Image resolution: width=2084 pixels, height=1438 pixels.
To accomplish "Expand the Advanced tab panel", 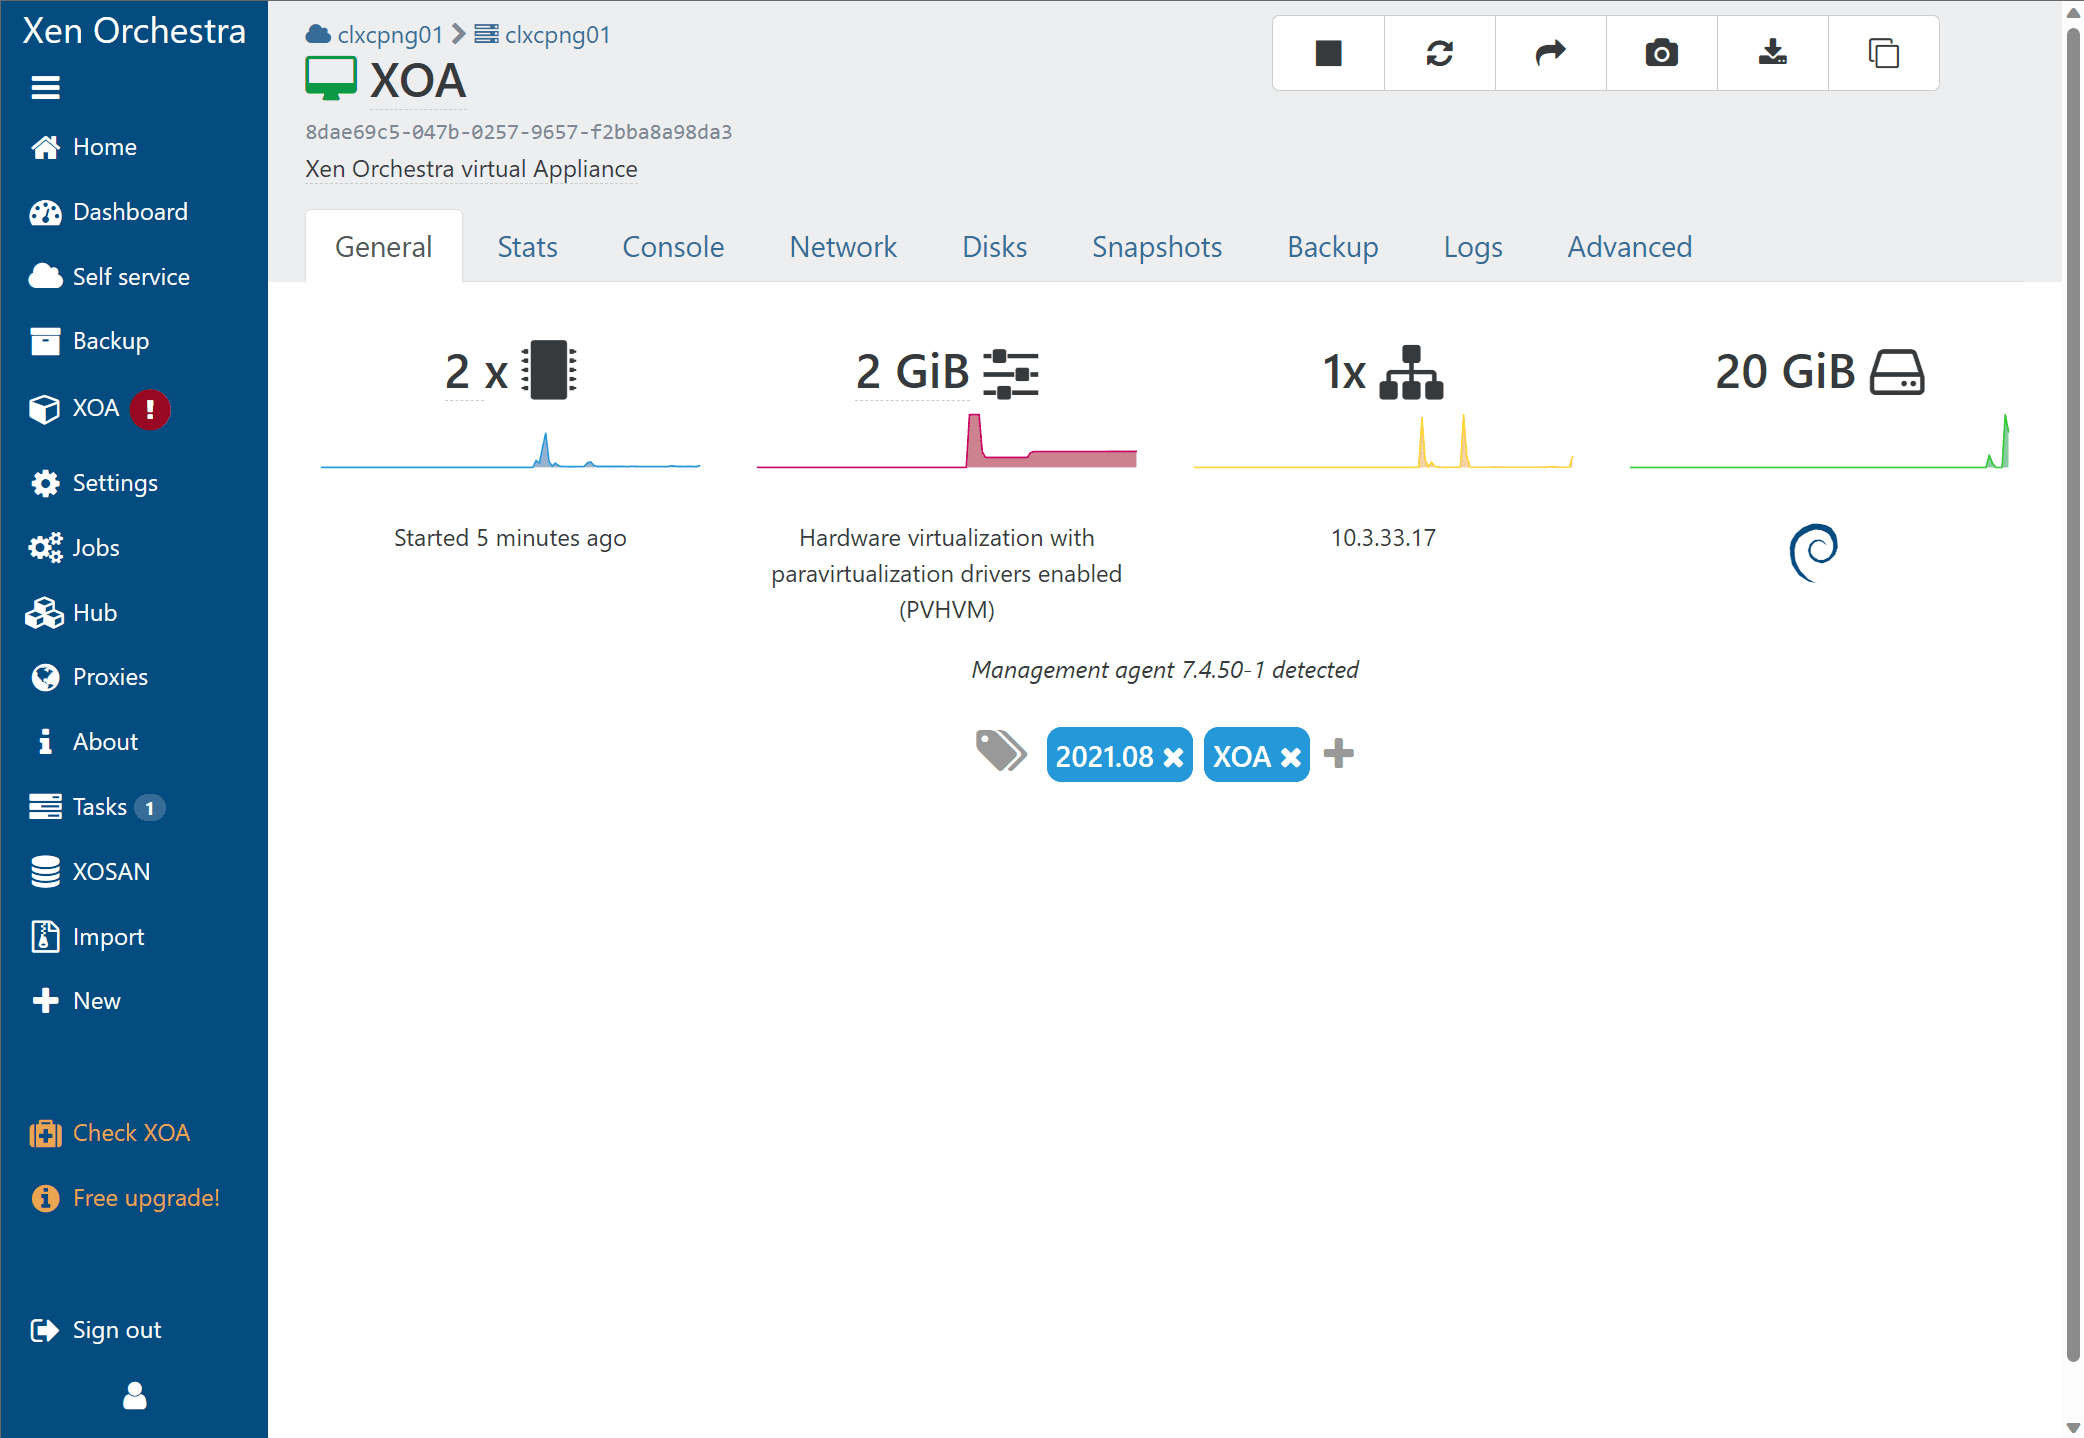I will coord(1630,245).
